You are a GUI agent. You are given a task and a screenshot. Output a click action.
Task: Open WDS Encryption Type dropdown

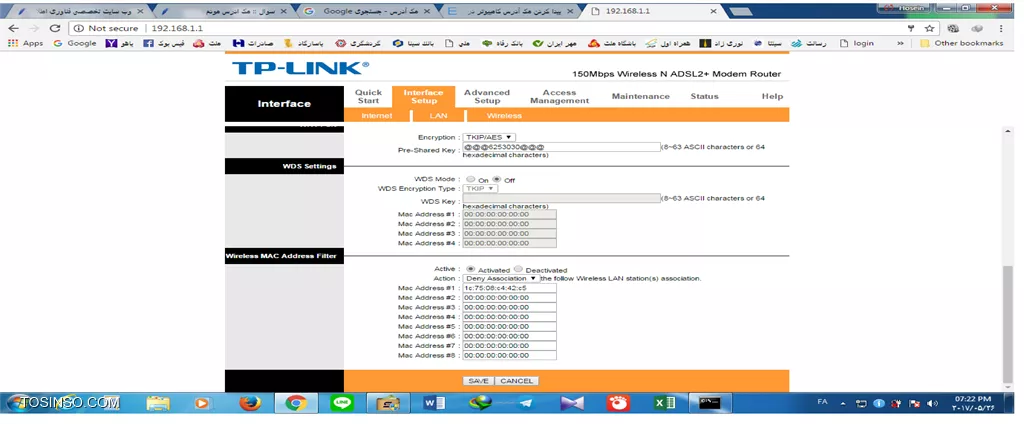click(480, 188)
